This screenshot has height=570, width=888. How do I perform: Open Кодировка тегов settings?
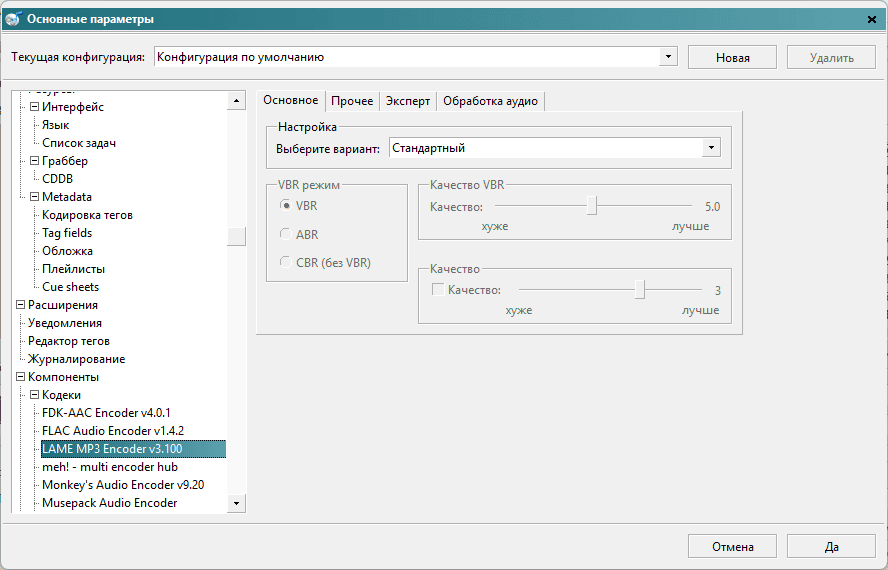87,215
